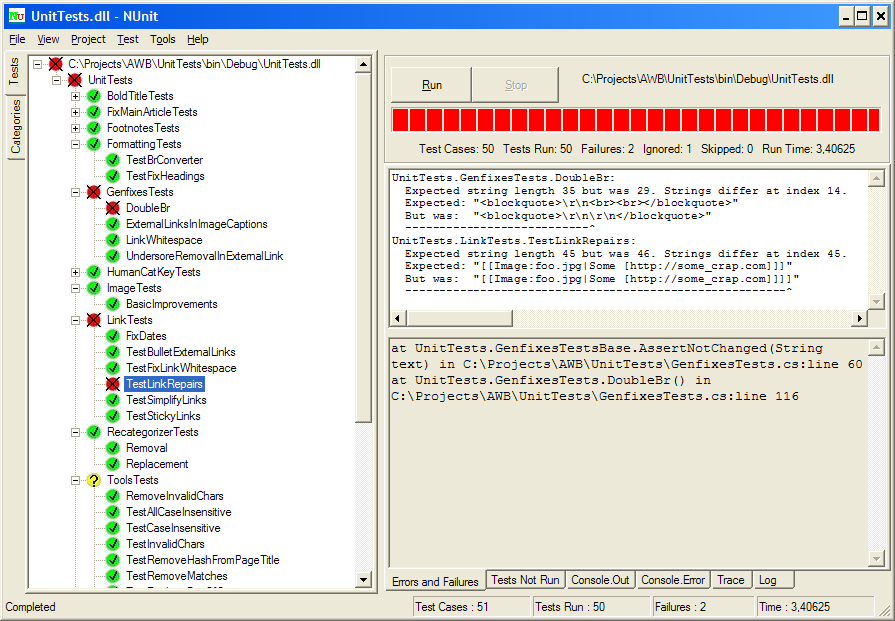Click the NUnit icon in title bar
This screenshot has width=895, height=621.
(x=16, y=15)
